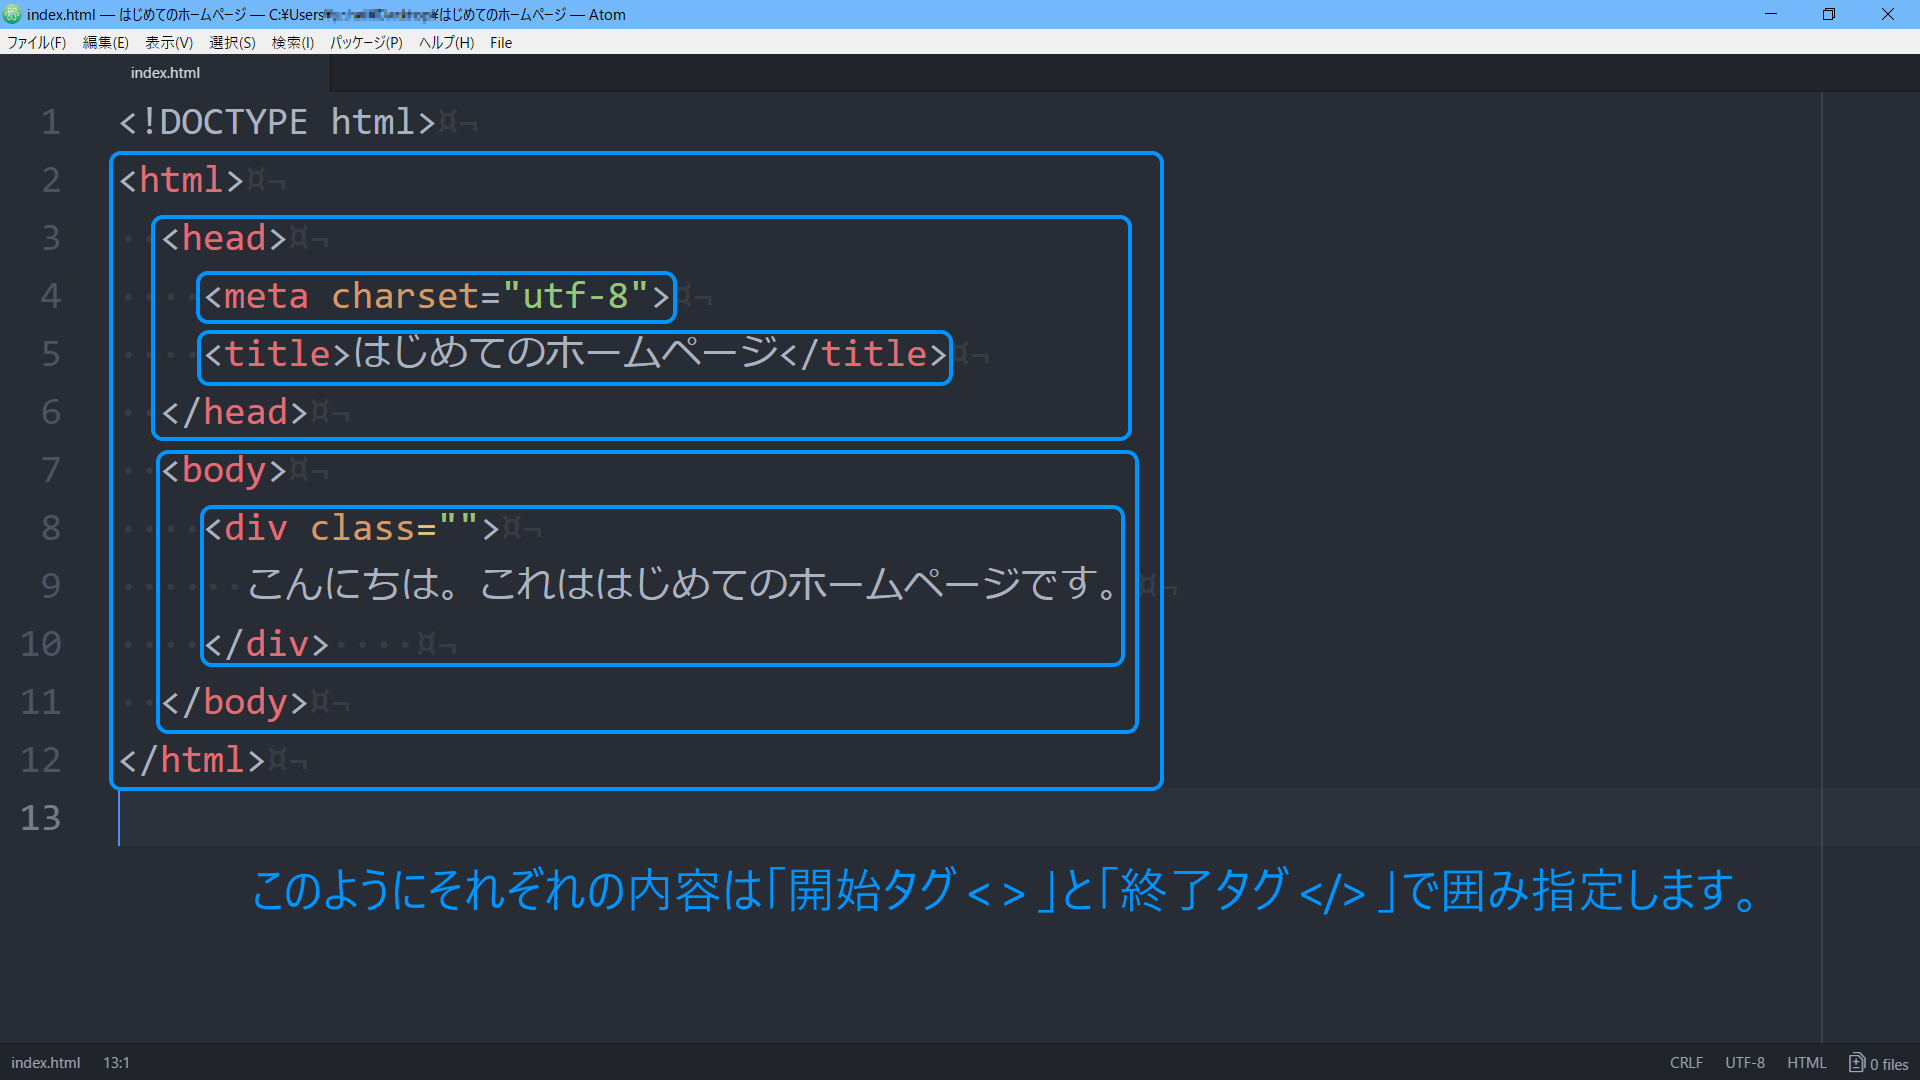Change the UTF-8 encoding selector
1920x1080 pixels.
tap(1744, 1063)
